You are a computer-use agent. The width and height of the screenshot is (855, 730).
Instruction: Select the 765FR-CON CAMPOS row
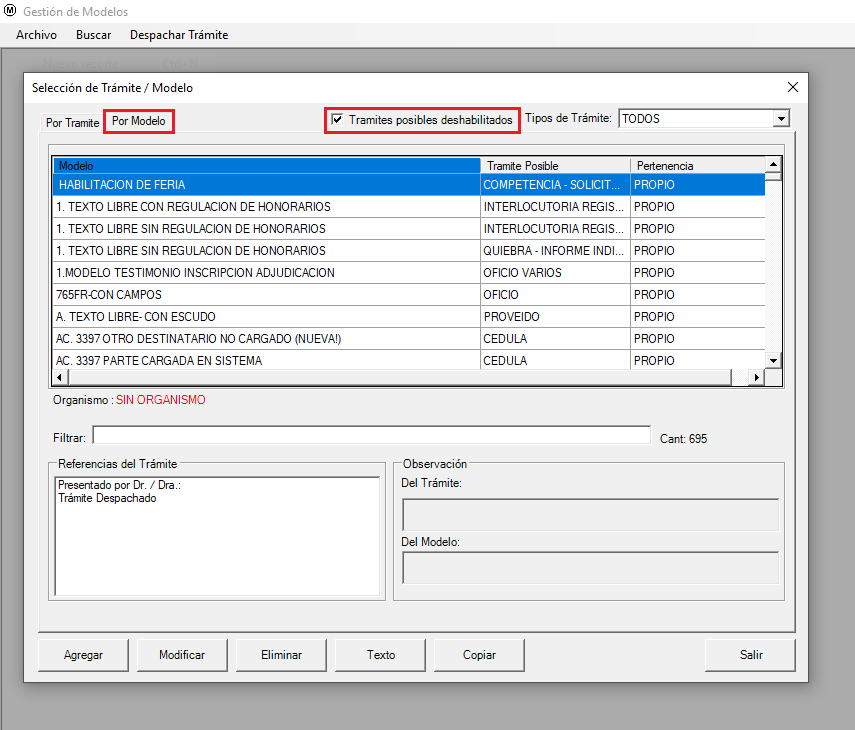(x=409, y=294)
